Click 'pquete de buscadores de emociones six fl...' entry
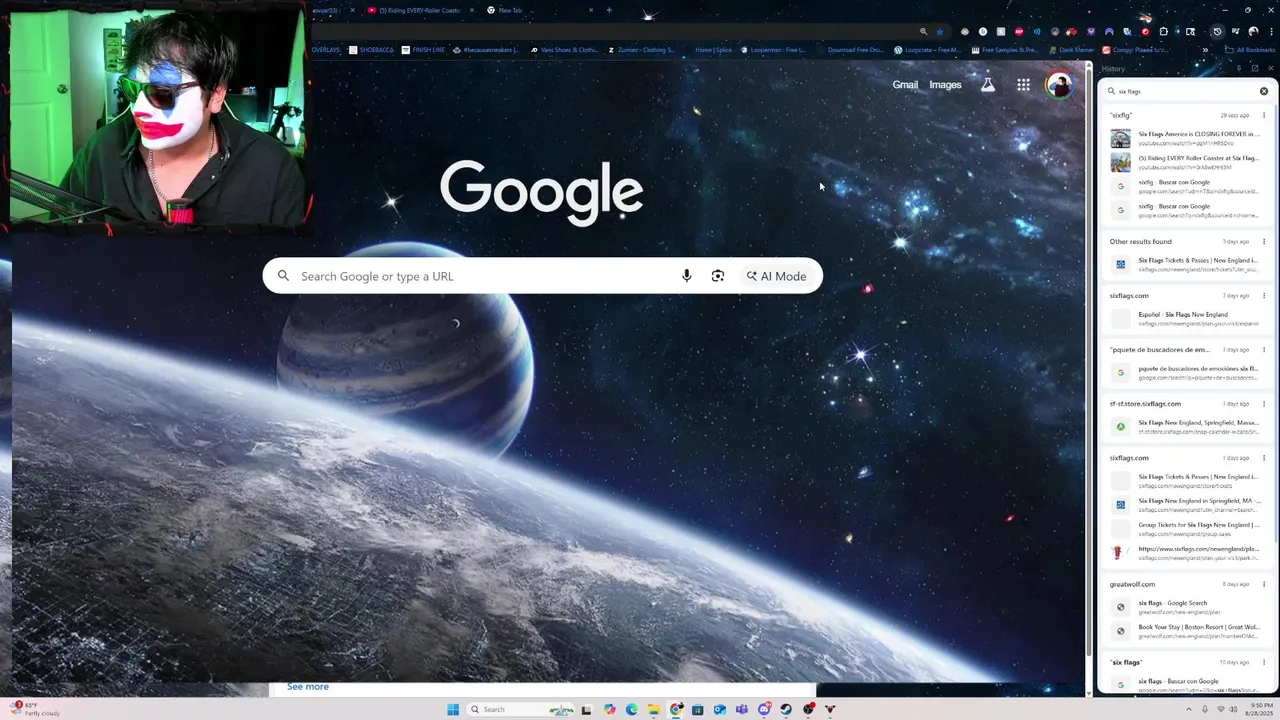This screenshot has width=1280, height=720. click(1186, 373)
